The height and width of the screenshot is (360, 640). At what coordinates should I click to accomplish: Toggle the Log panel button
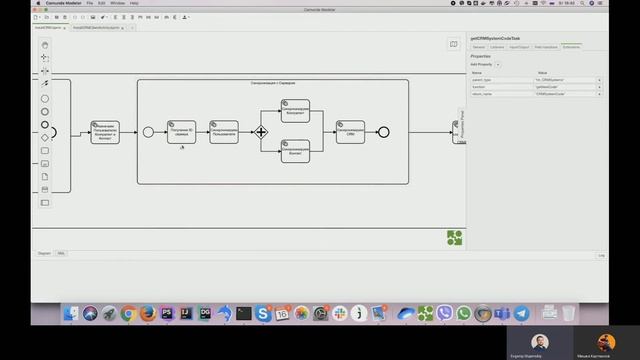tap(602, 256)
